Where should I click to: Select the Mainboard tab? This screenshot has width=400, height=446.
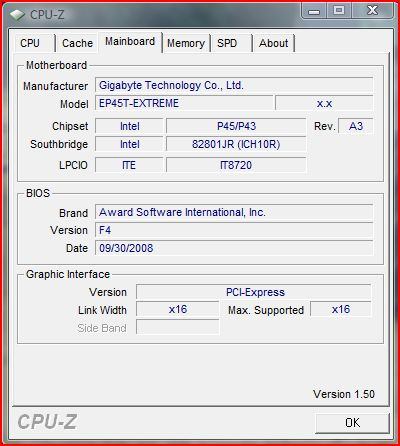(130, 42)
